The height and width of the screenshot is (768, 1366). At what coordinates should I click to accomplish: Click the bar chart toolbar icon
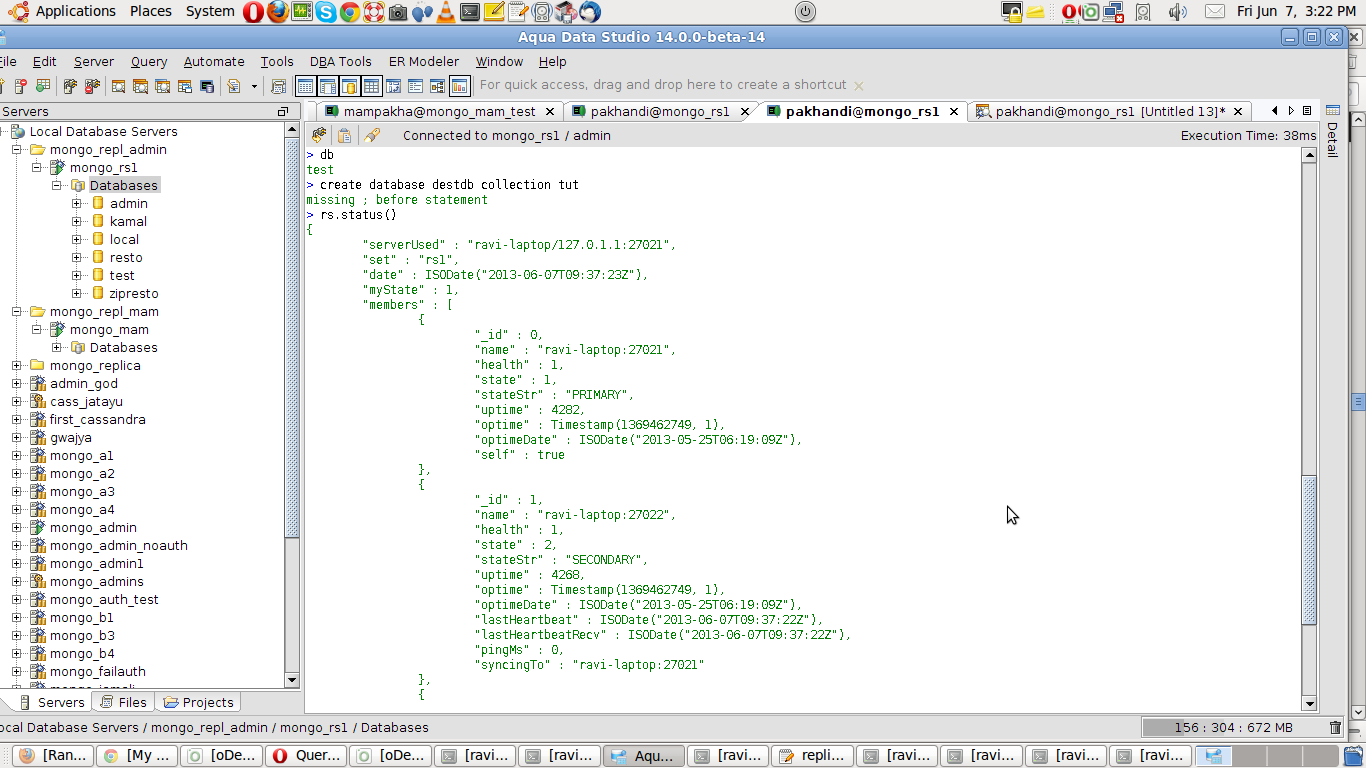[x=459, y=86]
